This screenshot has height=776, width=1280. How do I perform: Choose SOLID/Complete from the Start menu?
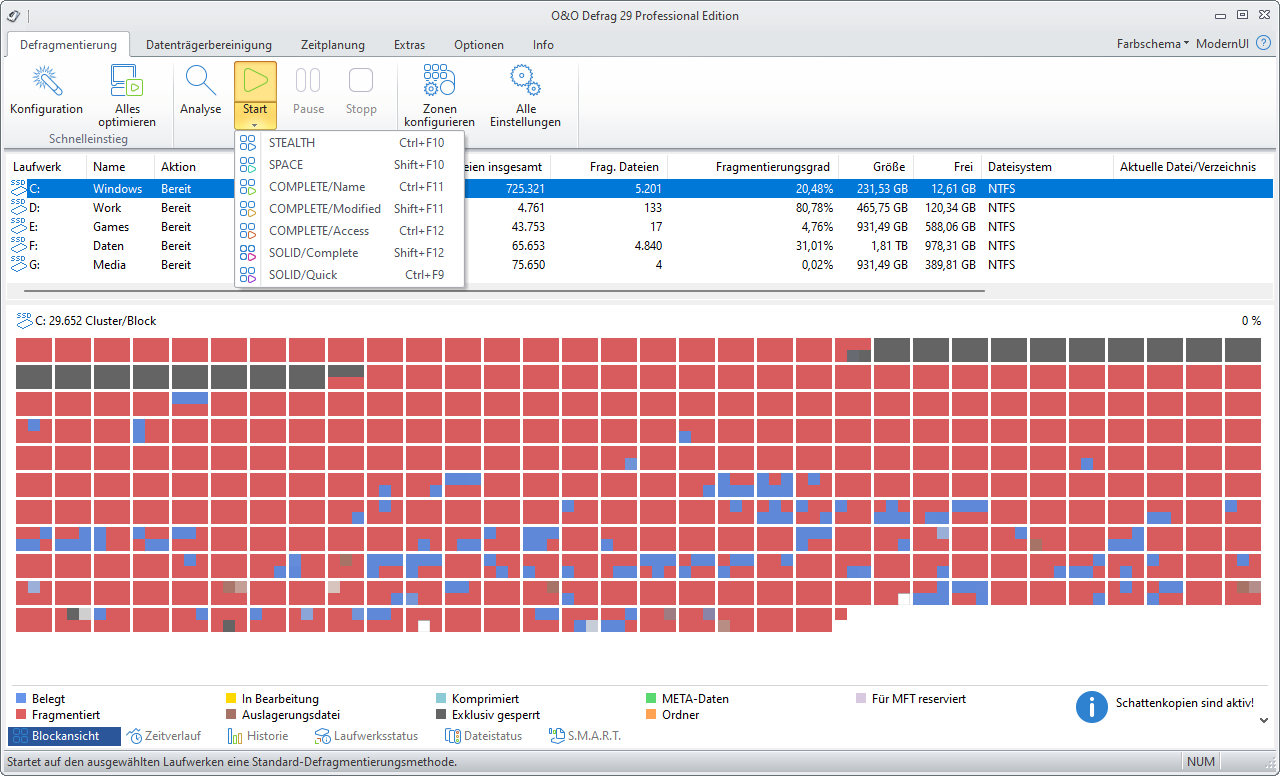pyautogui.click(x=349, y=253)
